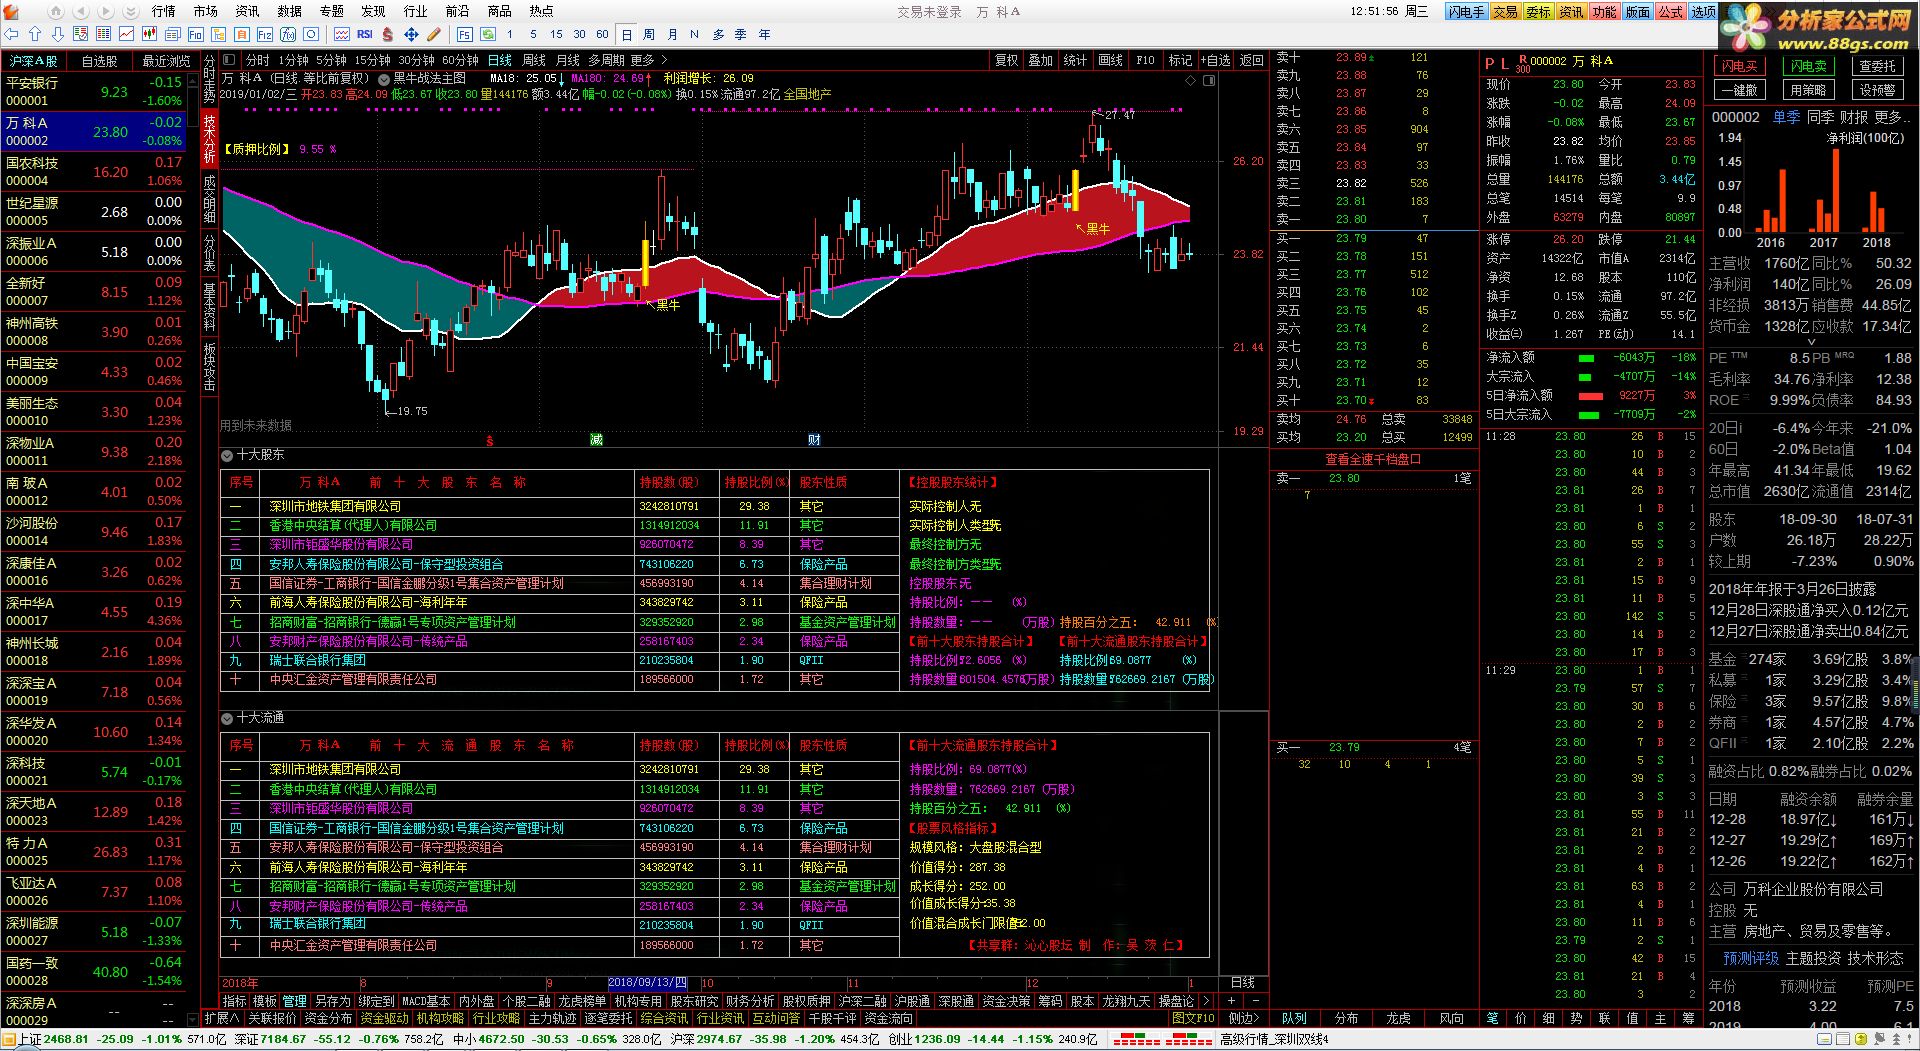Image resolution: width=1920 pixels, height=1051 pixels.
Task: Click the 公式 colored top button
Action: [1670, 12]
